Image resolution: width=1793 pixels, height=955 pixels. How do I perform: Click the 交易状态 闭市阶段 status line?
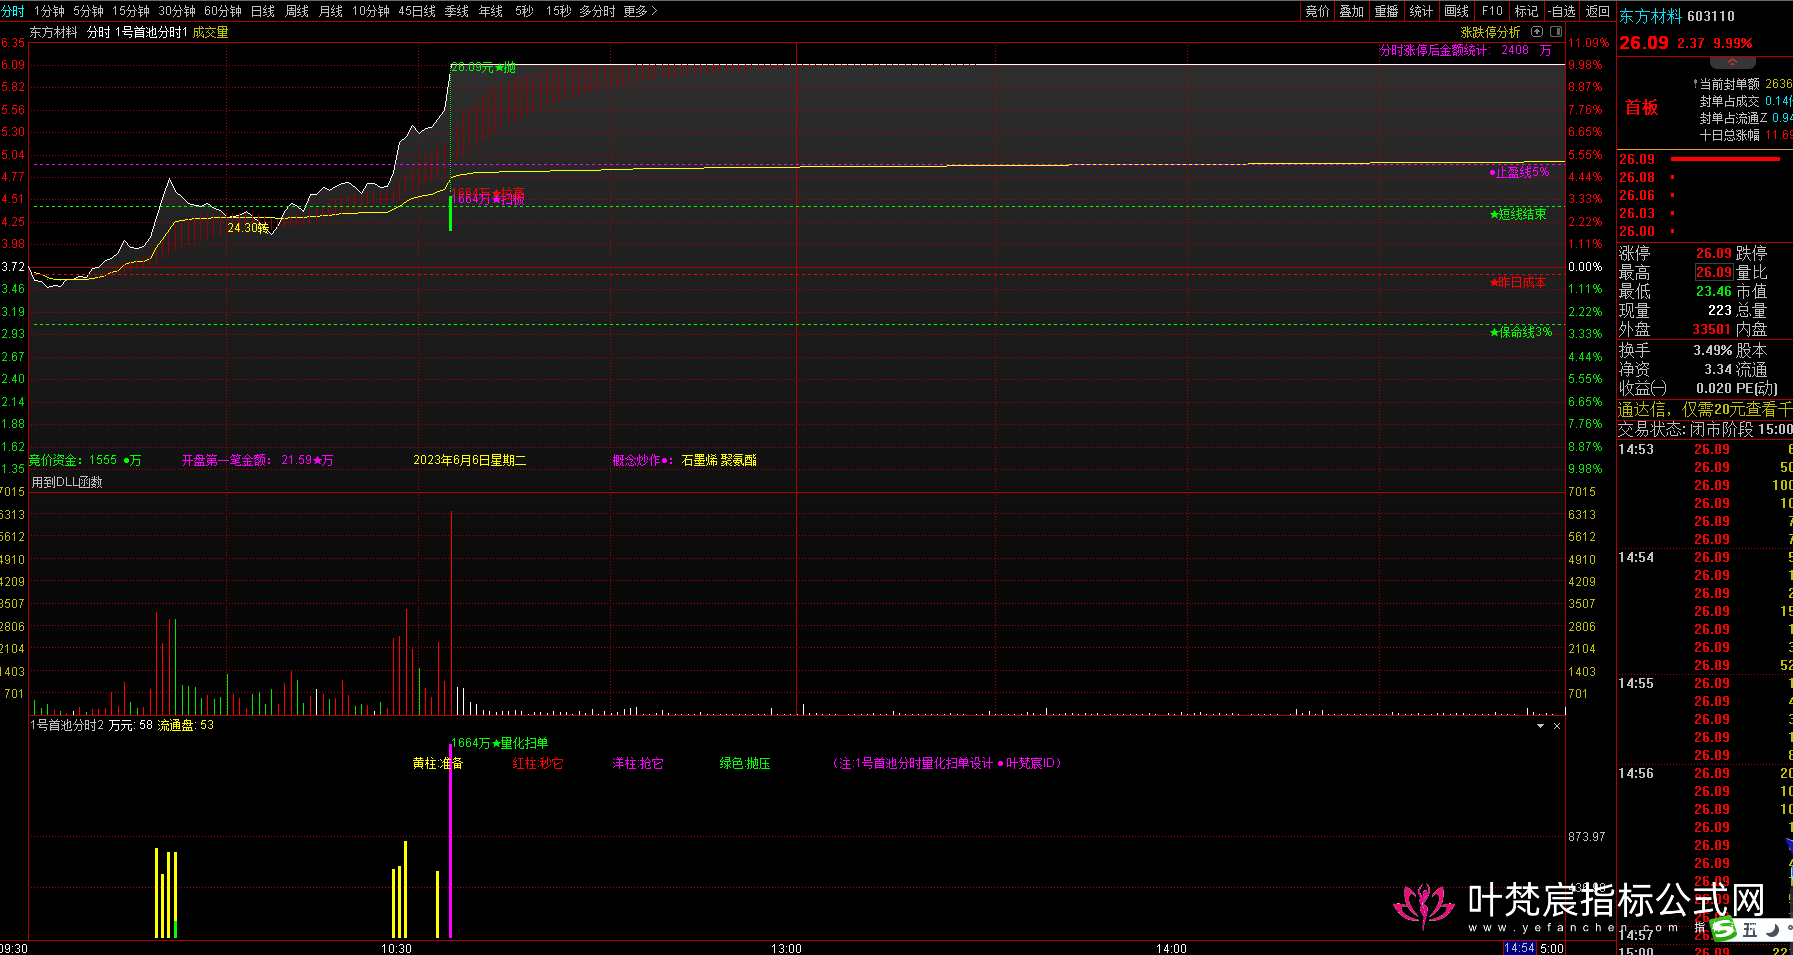click(x=1705, y=429)
